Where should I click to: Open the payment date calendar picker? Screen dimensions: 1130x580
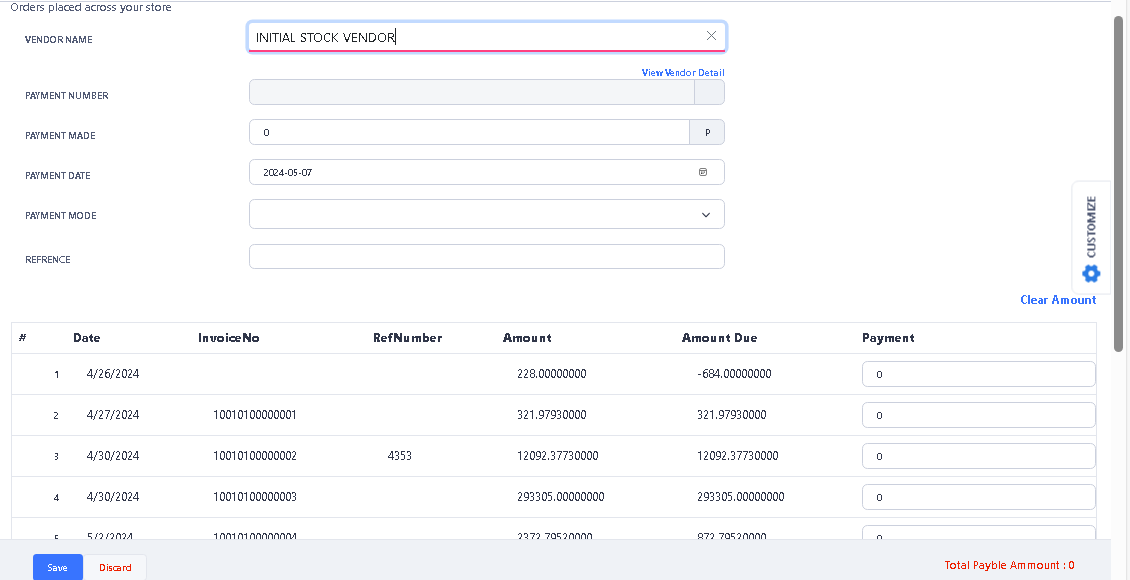click(x=702, y=172)
